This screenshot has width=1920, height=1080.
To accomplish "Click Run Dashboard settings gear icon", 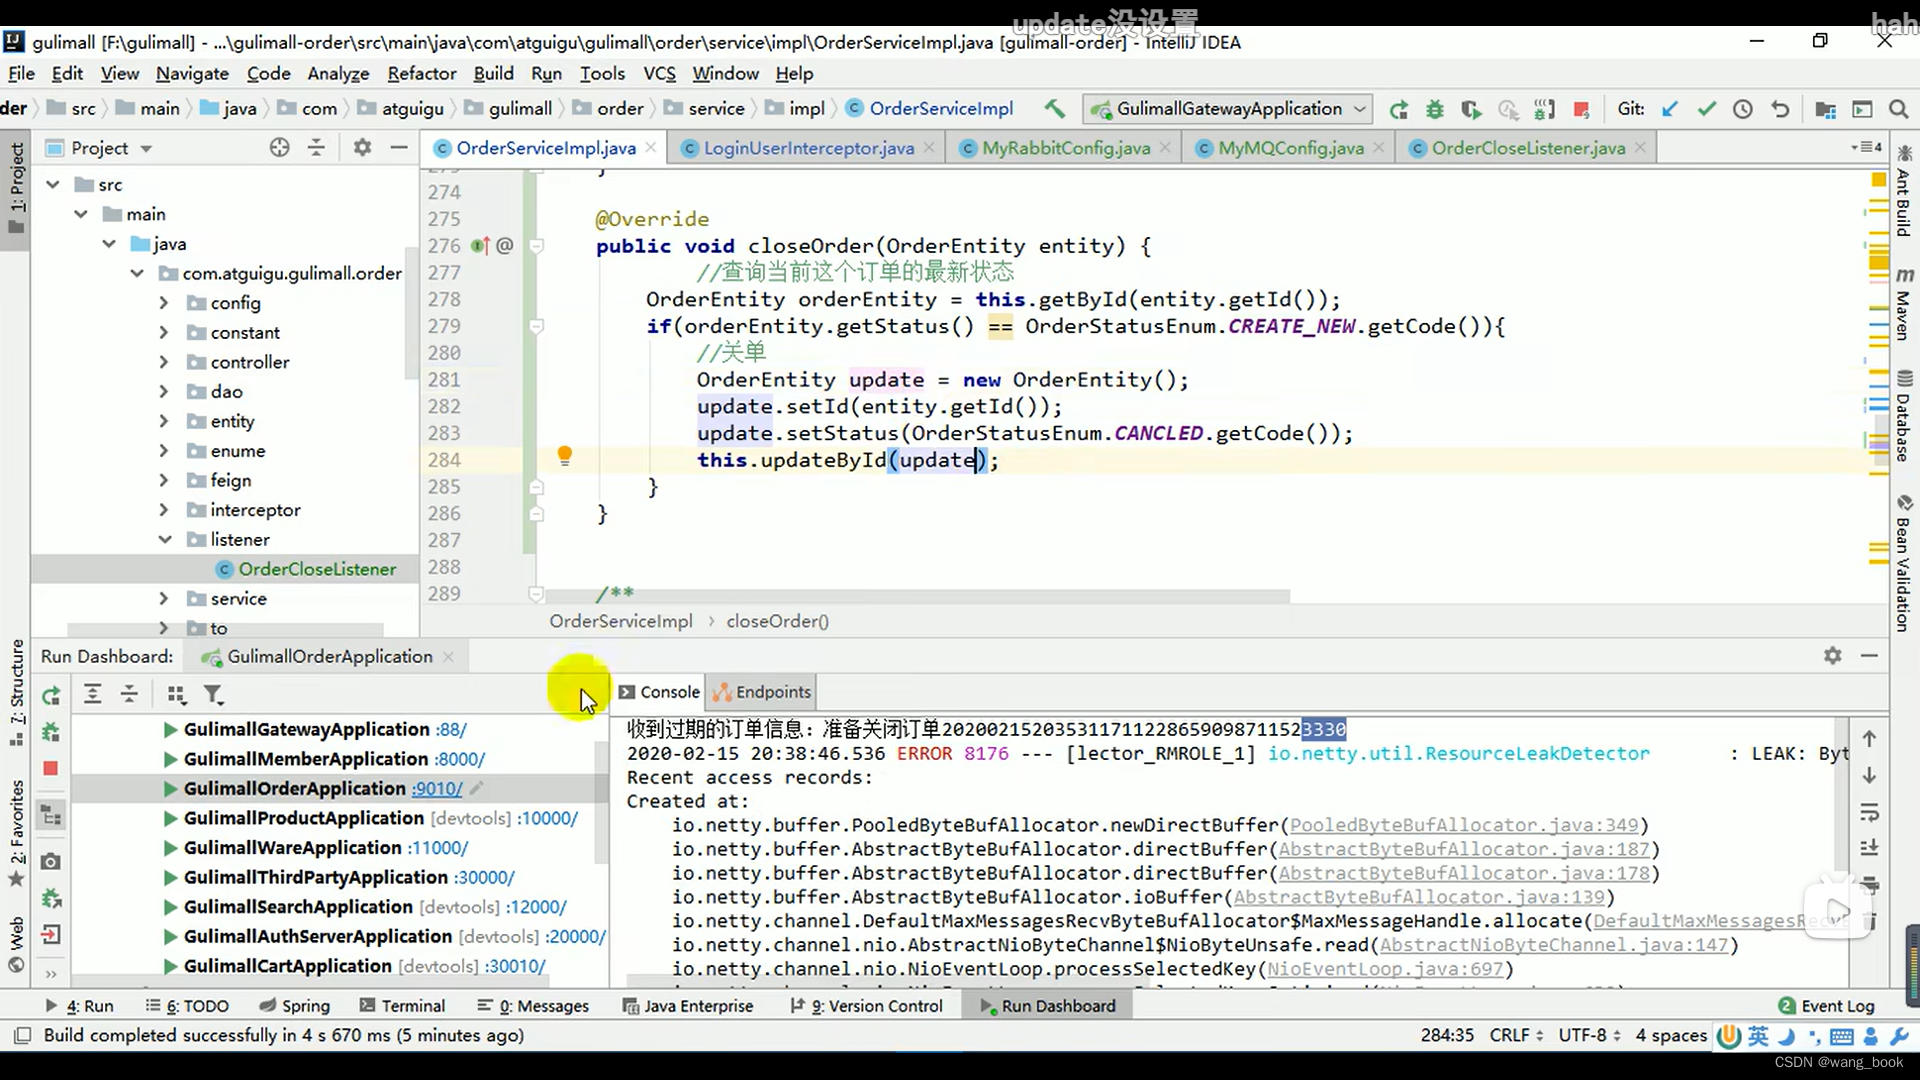I will (x=1832, y=656).
